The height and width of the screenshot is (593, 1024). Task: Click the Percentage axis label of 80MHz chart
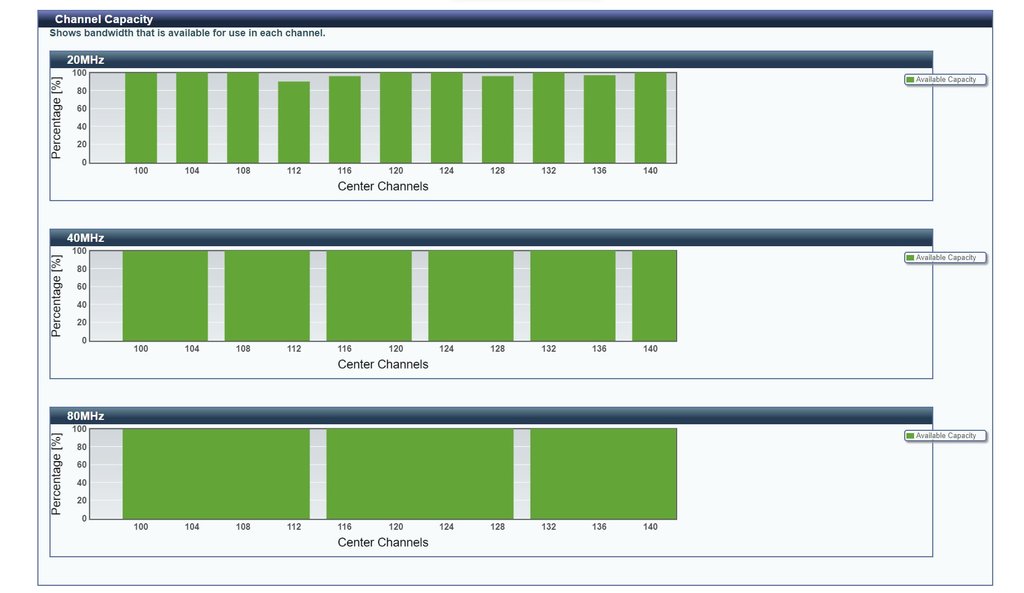56,473
